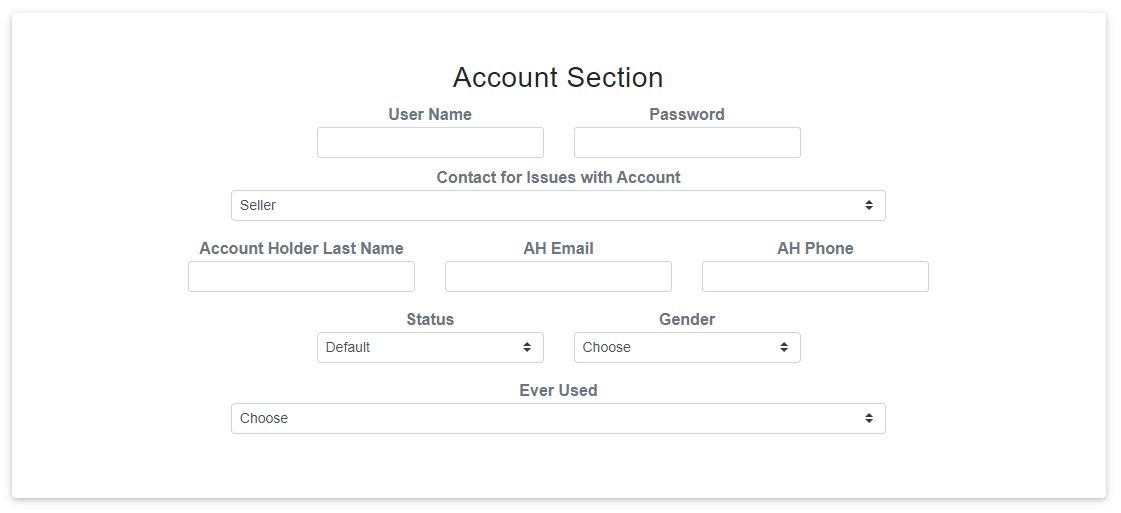1121x513 pixels.
Task: Open the Status dropdown showing Default
Action: click(x=430, y=347)
